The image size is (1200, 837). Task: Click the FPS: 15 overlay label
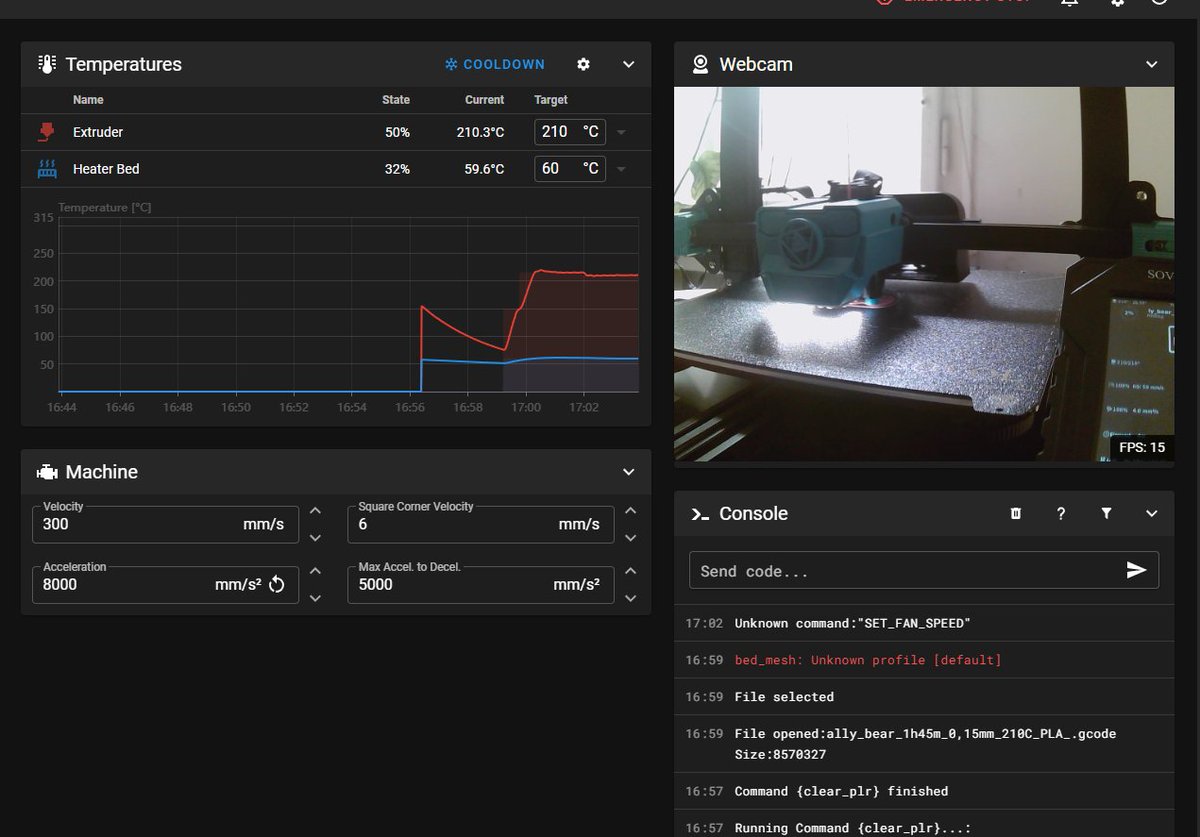coord(1143,447)
